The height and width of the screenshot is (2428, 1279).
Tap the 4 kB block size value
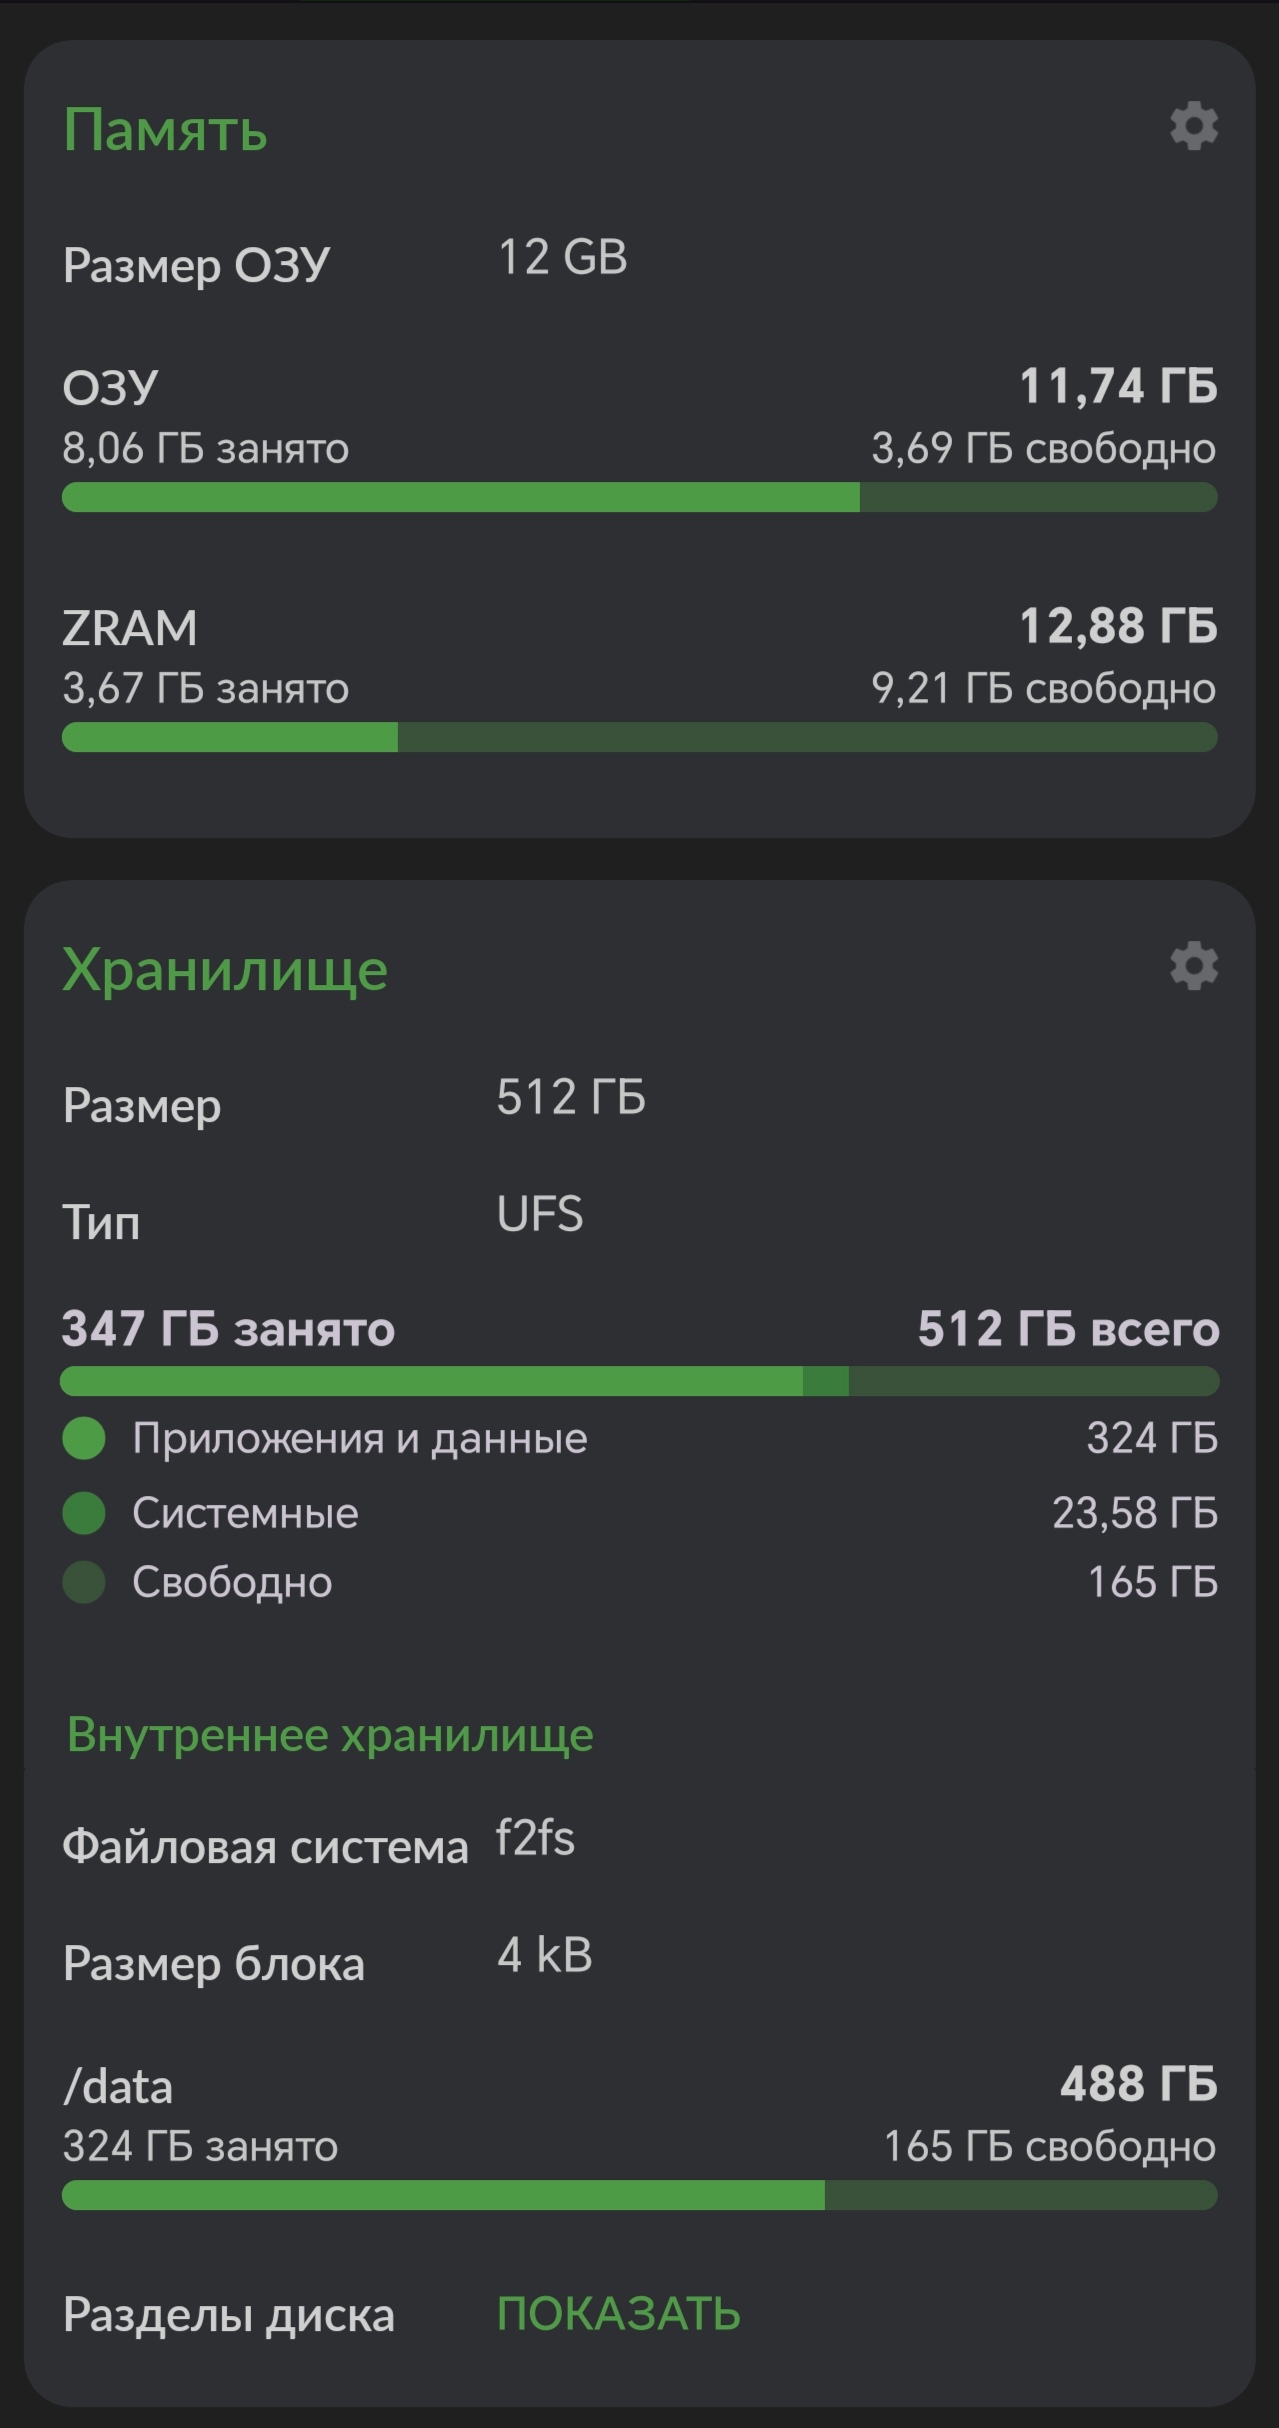[x=544, y=1955]
